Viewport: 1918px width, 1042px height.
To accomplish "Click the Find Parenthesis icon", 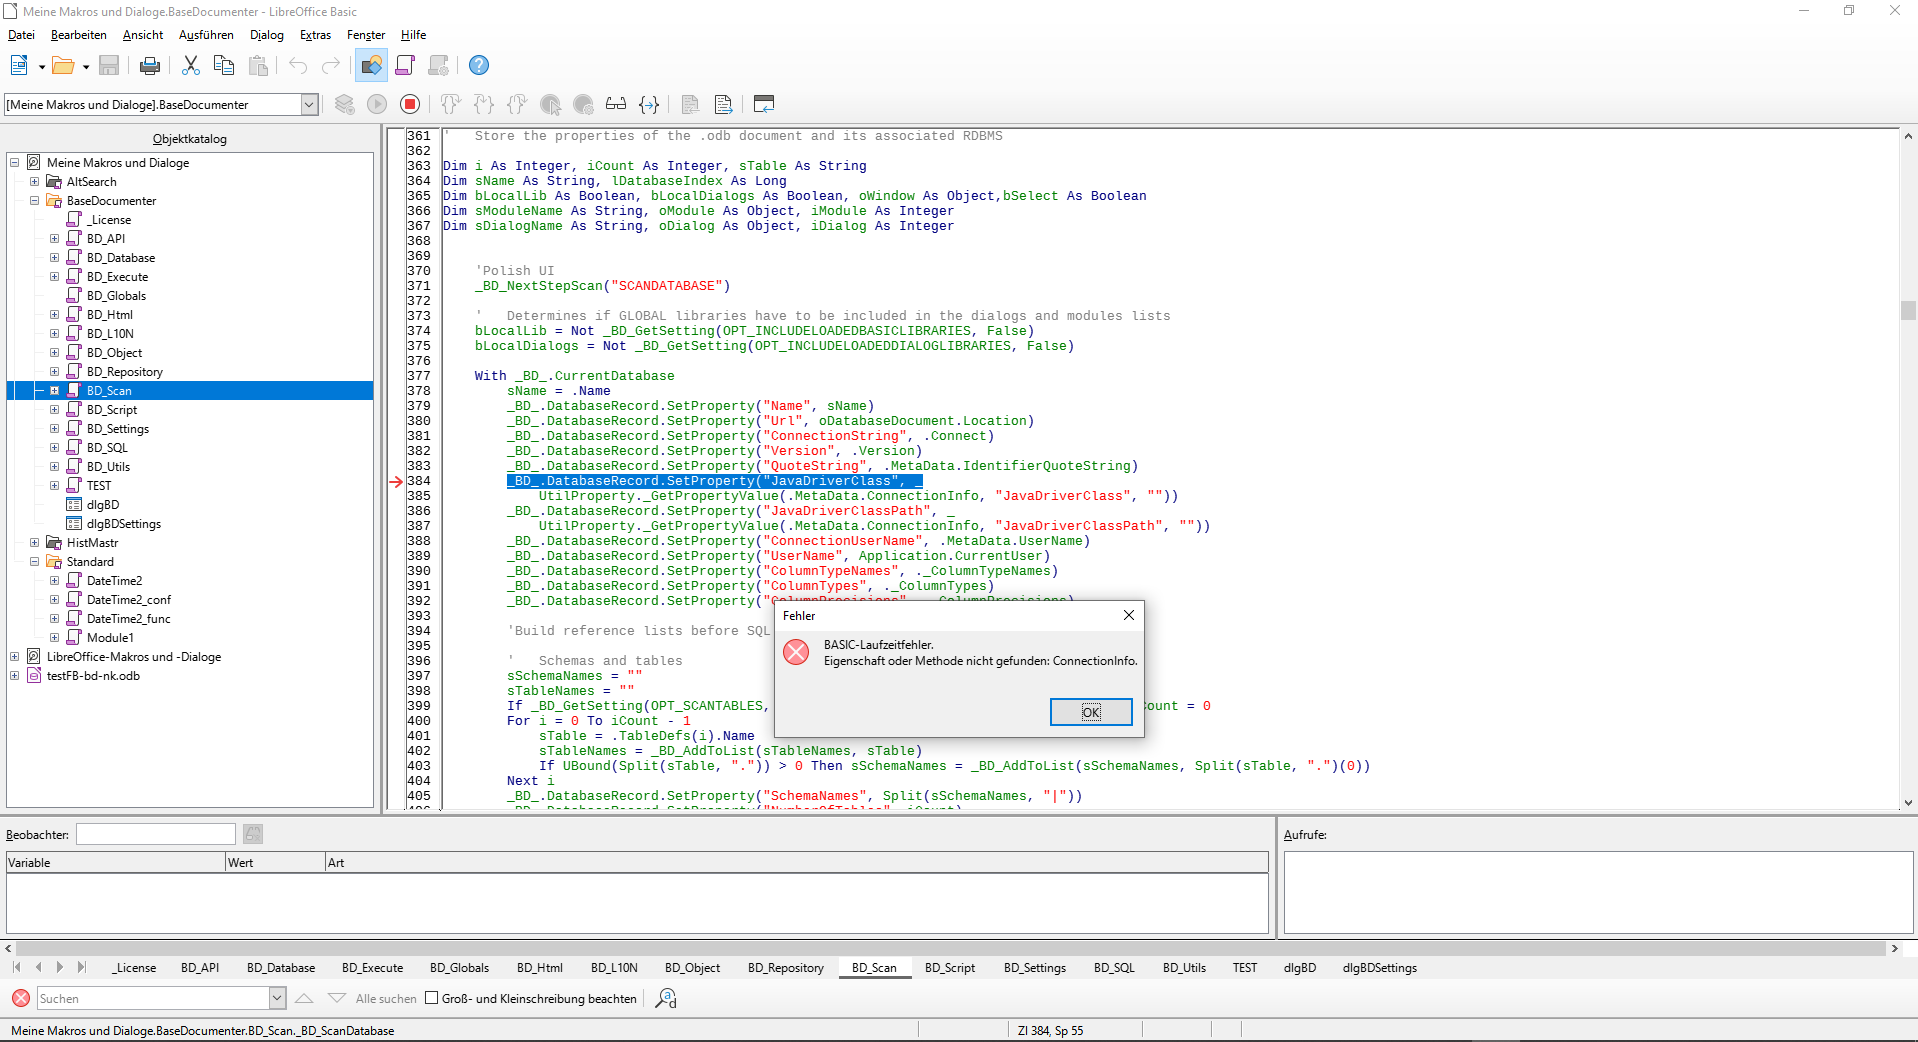I will pyautogui.click(x=649, y=104).
